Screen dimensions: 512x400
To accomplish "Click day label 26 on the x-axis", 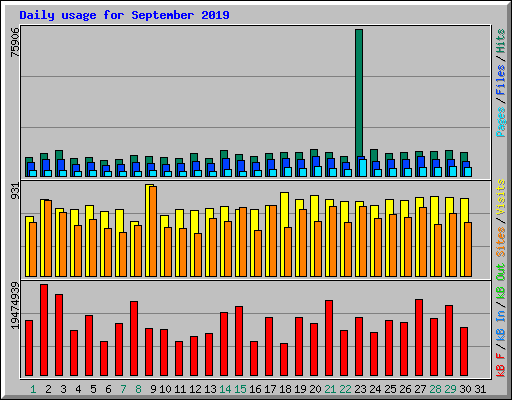I will tap(405, 389).
